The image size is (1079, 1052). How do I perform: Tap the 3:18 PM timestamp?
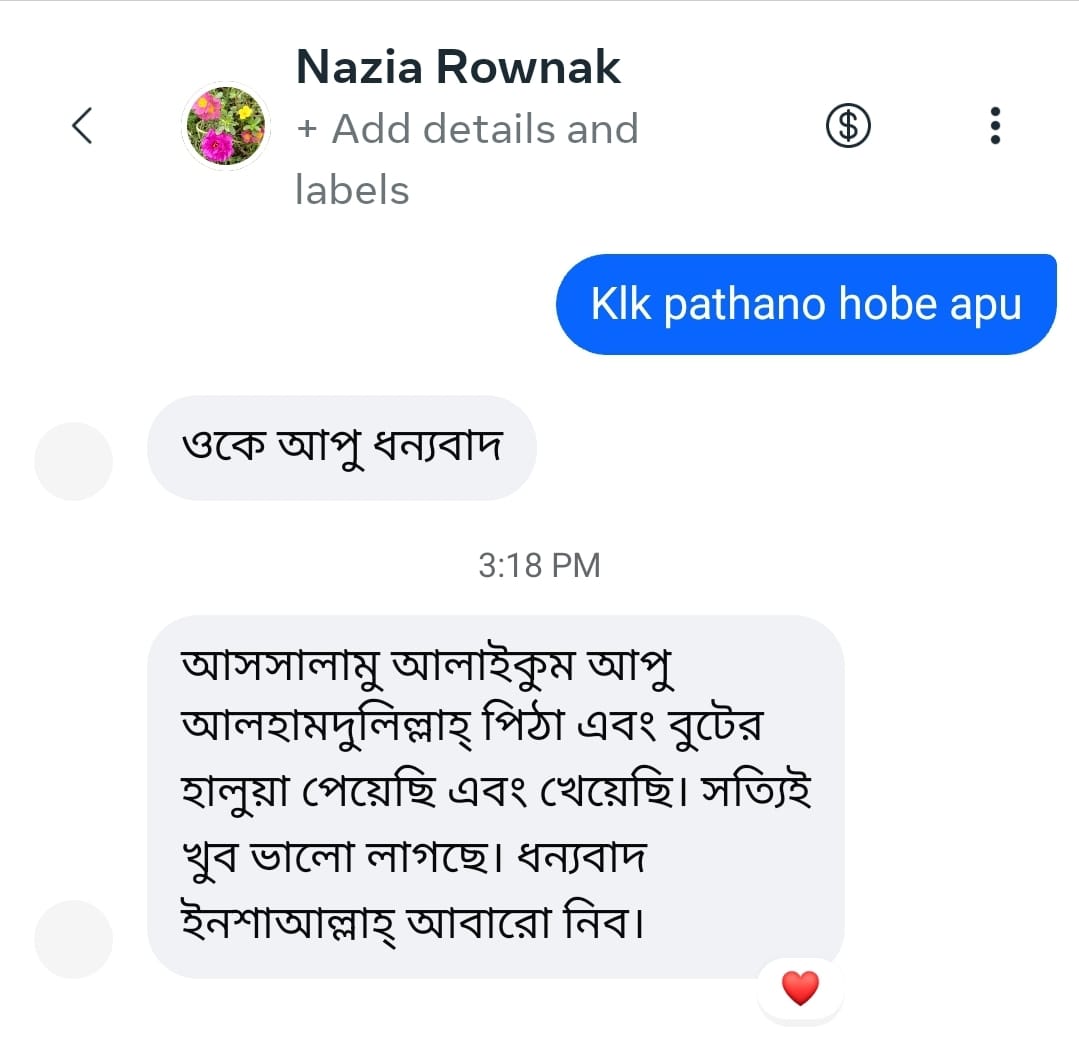[x=538, y=565]
